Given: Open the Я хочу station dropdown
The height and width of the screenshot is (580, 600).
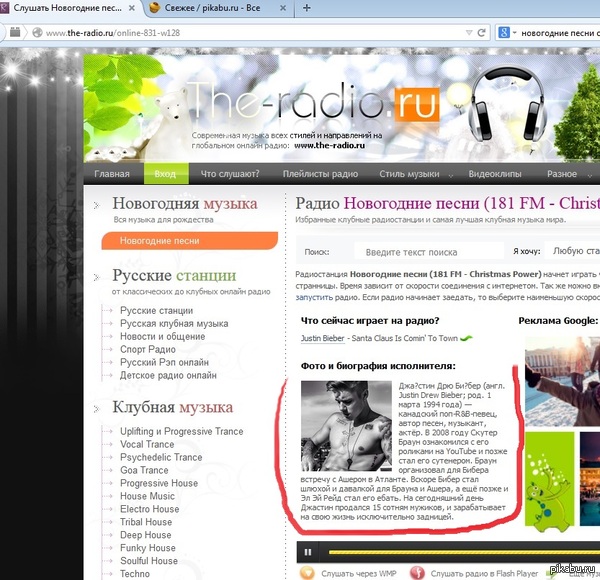Looking at the screenshot, I should (x=572, y=251).
